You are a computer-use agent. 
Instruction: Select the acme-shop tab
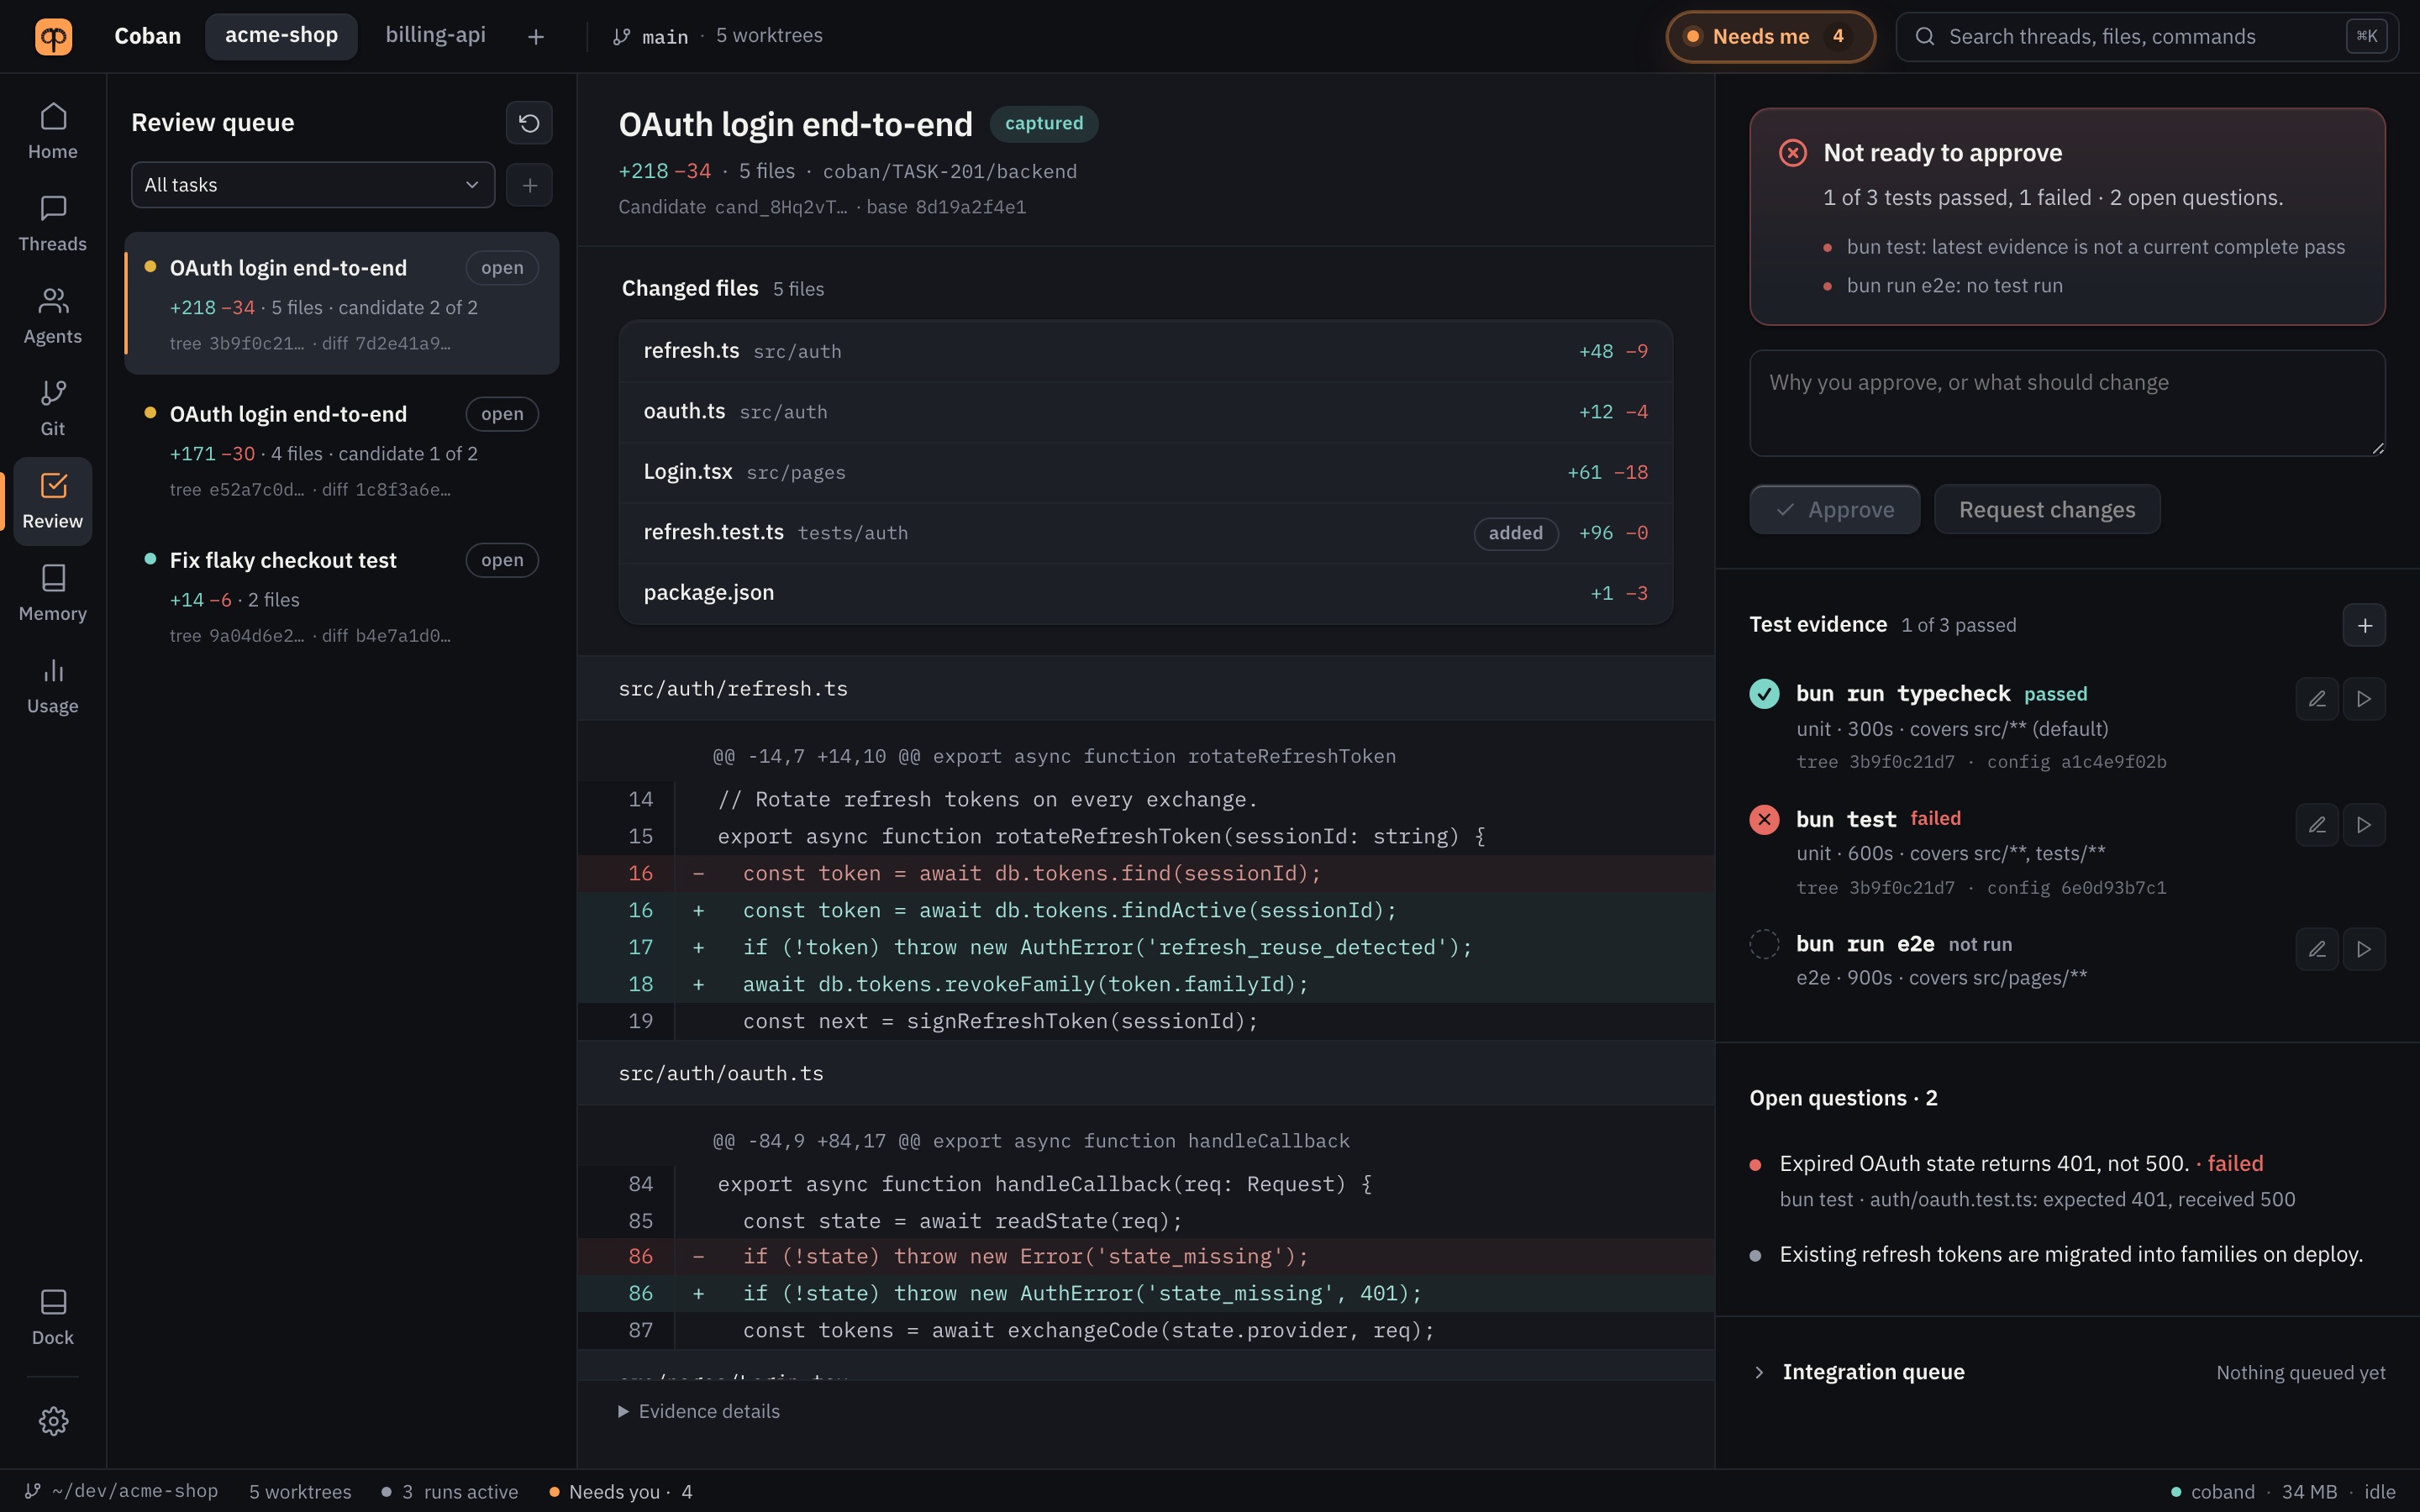point(281,36)
